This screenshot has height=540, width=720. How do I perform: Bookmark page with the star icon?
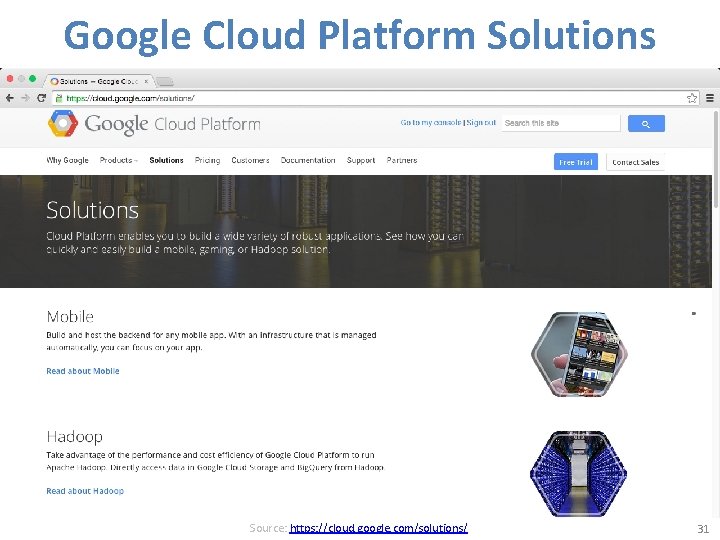pos(692,98)
